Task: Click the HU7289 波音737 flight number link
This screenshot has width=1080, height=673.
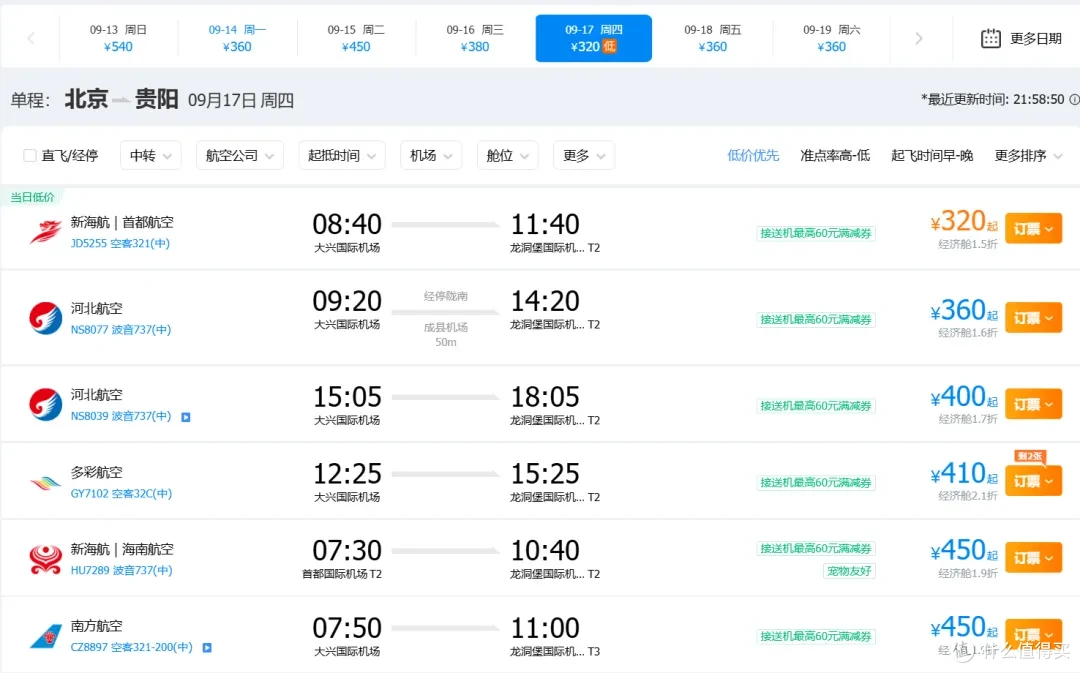Action: click(x=121, y=570)
